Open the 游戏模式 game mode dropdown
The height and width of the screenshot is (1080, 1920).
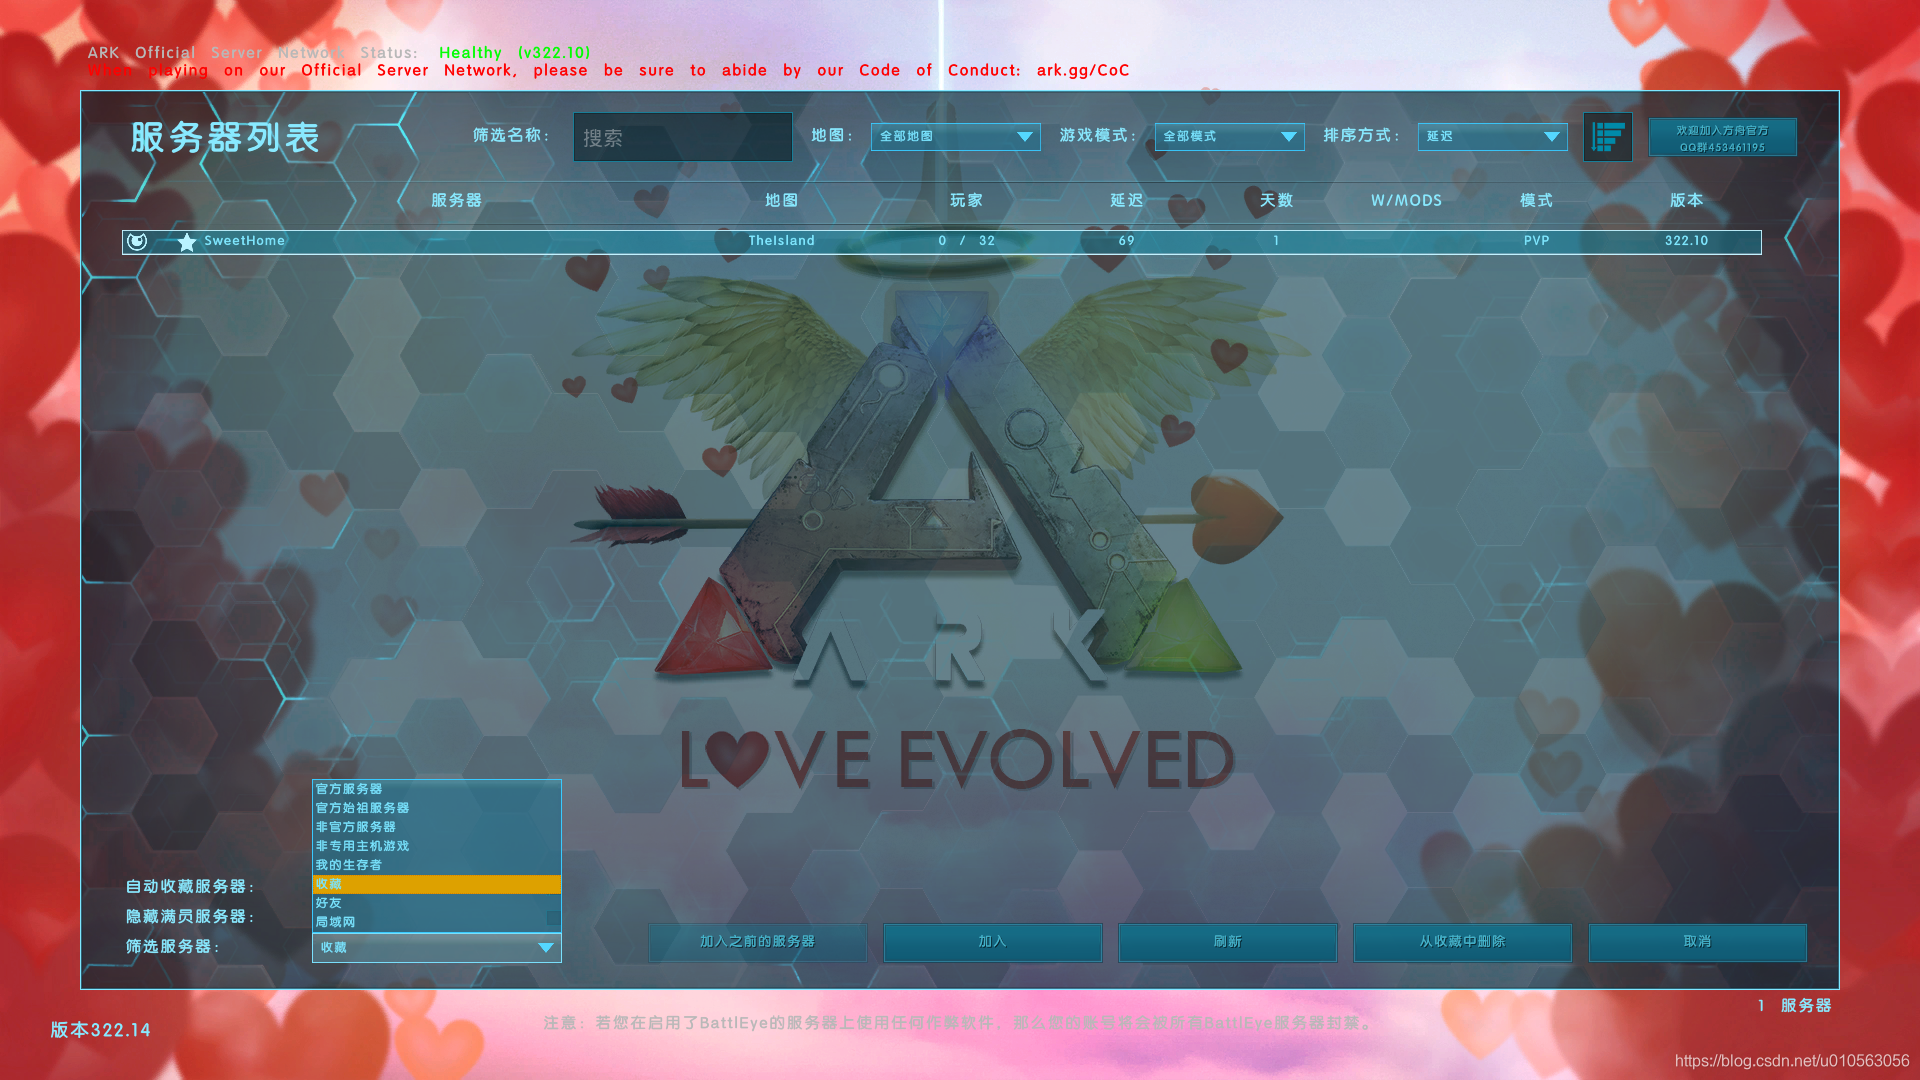coord(1229,137)
